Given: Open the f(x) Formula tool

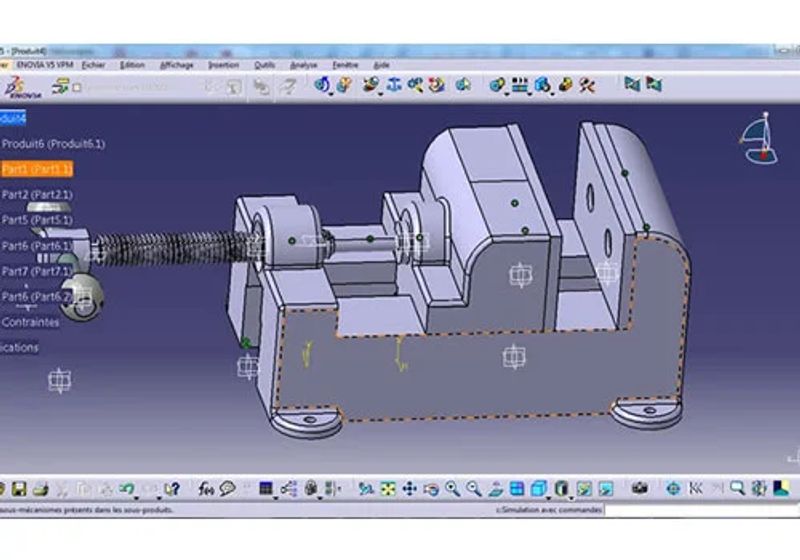Looking at the screenshot, I should [206, 489].
